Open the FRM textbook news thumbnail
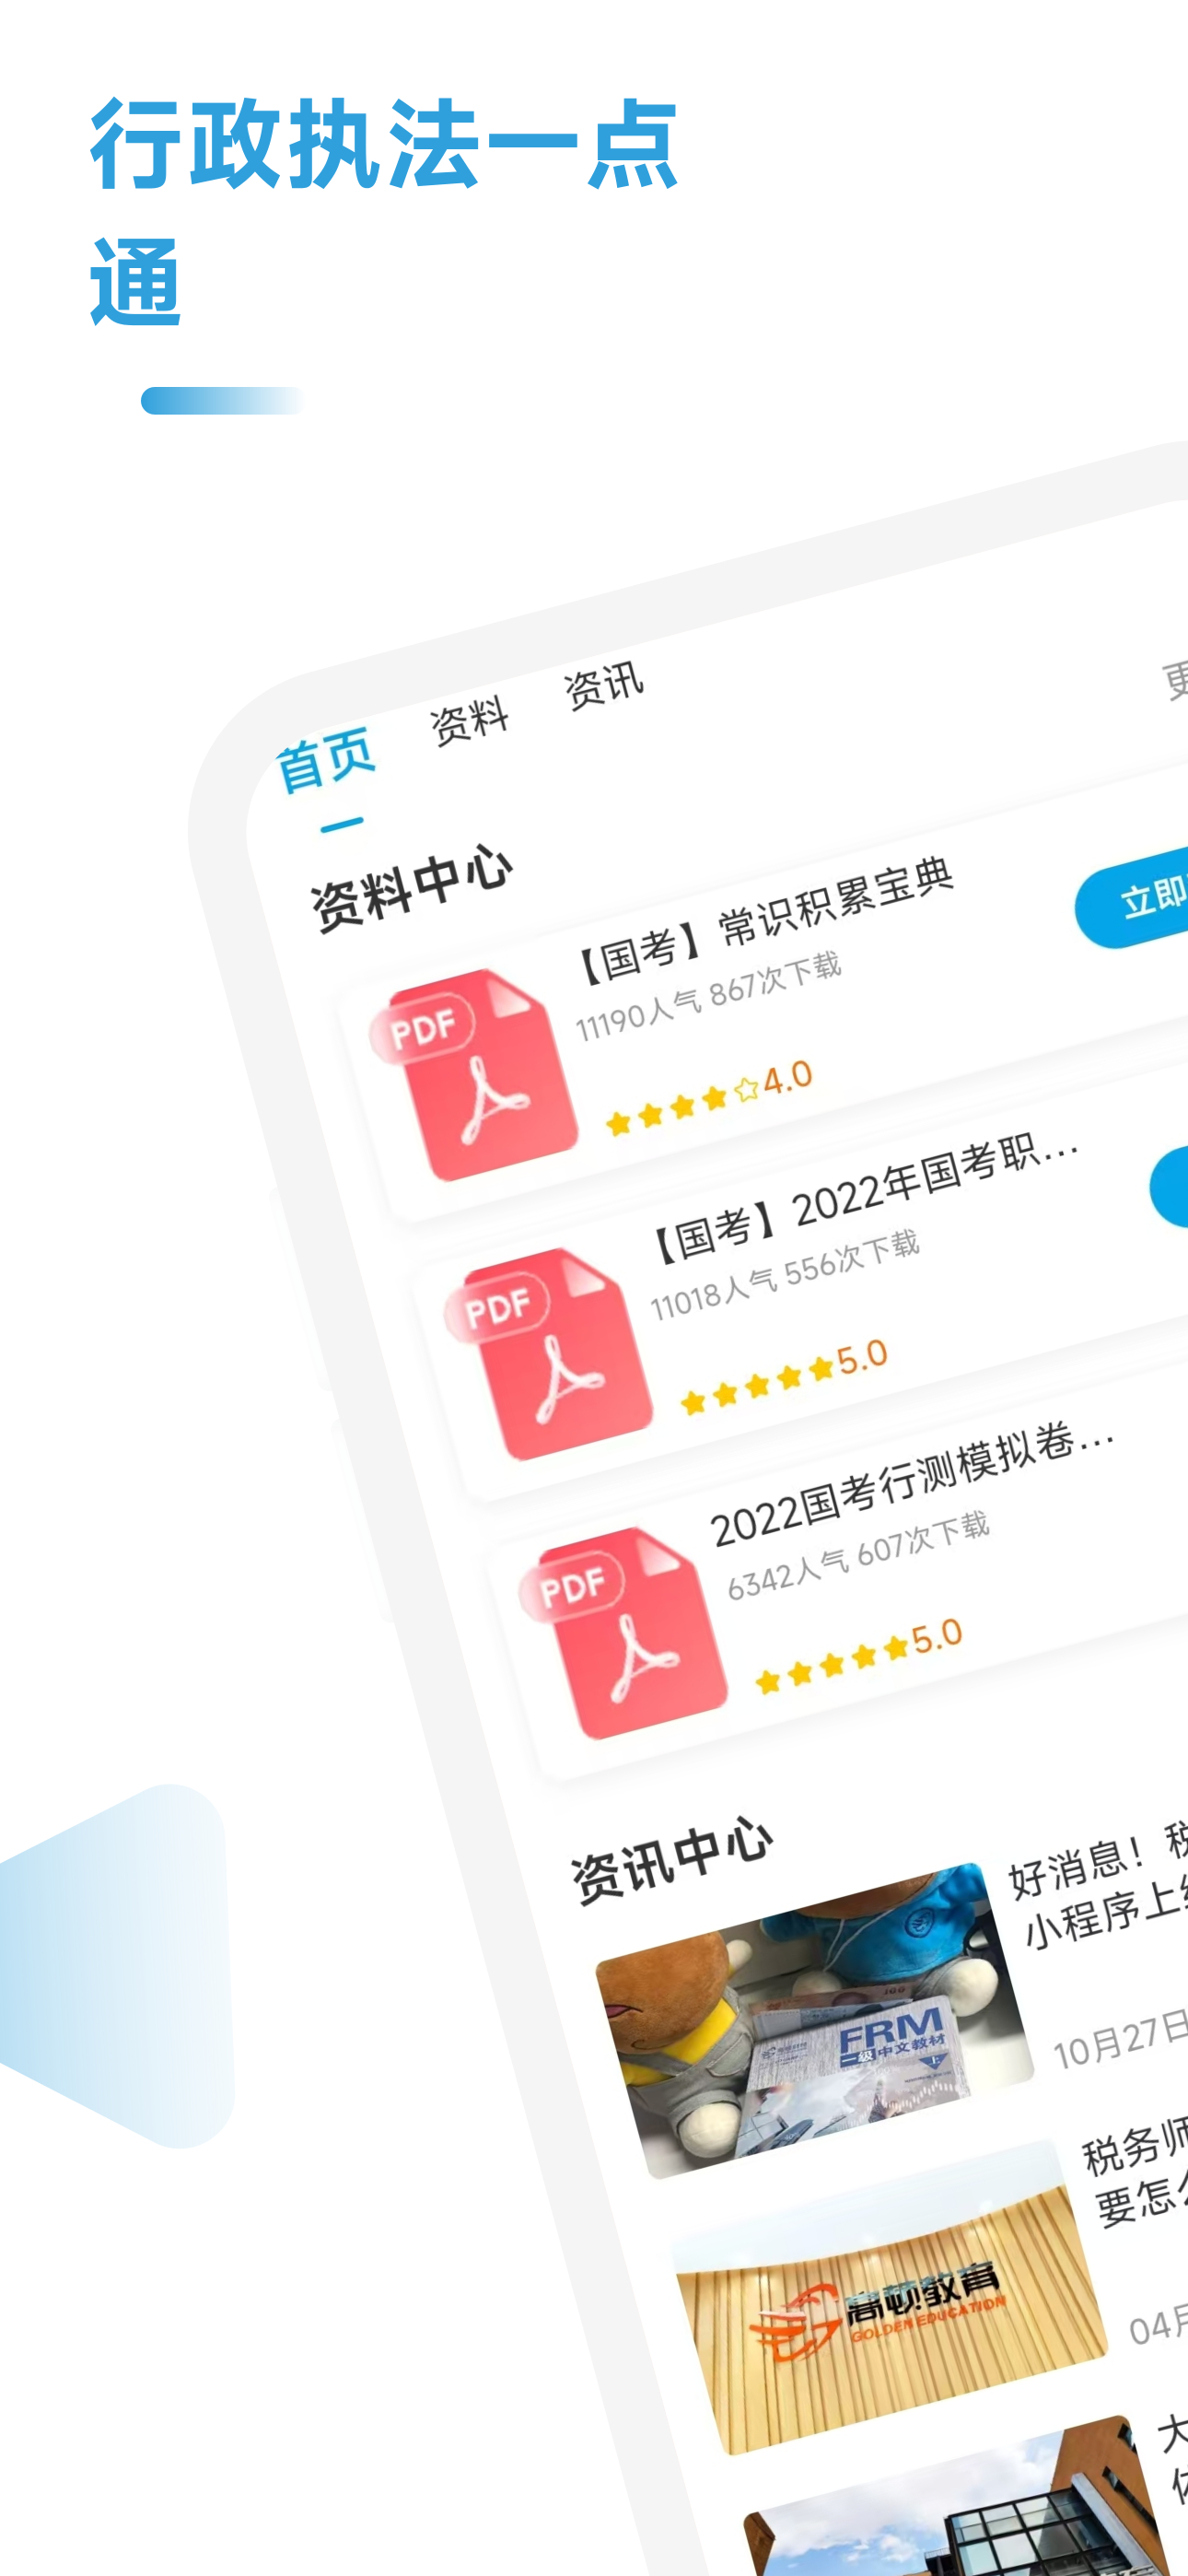1188x2576 pixels. tap(815, 2020)
